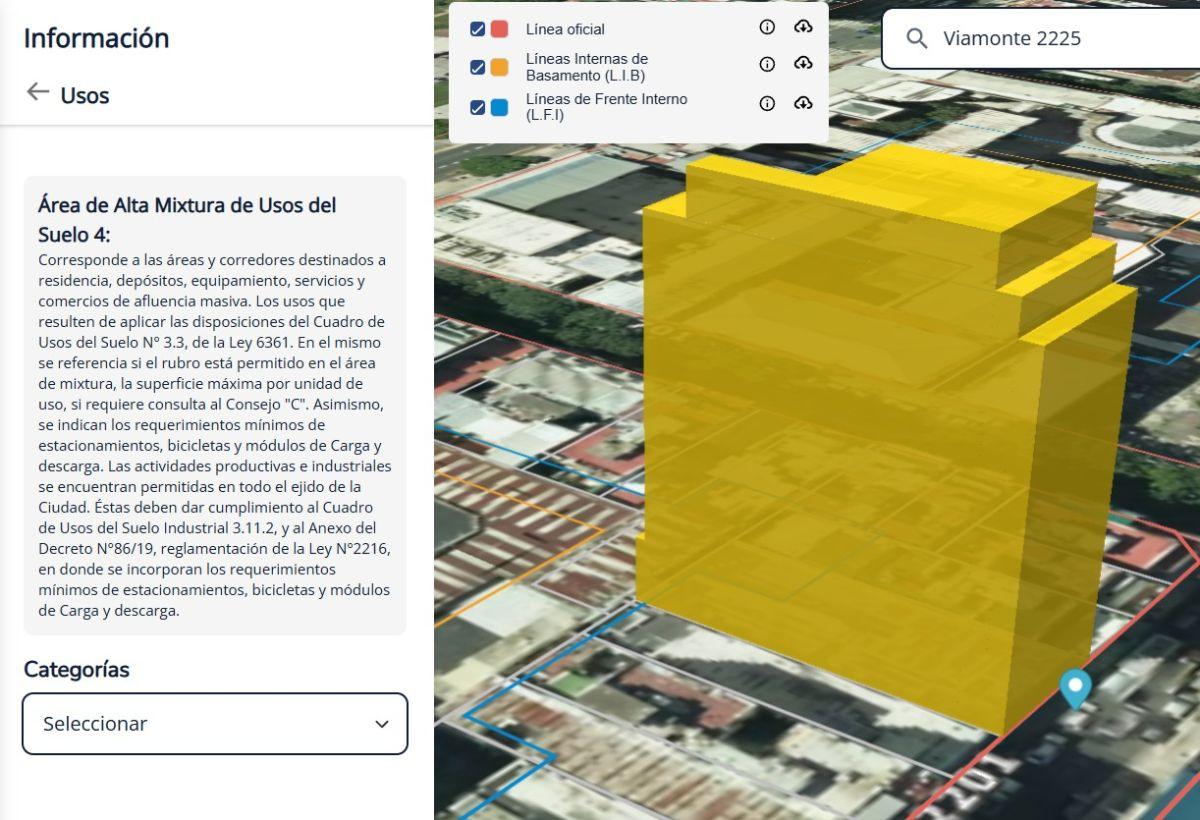Screen dimensions: 1200x820
Task: Uncheck the Línea oficial layer checkbox
Action: [x=478, y=29]
